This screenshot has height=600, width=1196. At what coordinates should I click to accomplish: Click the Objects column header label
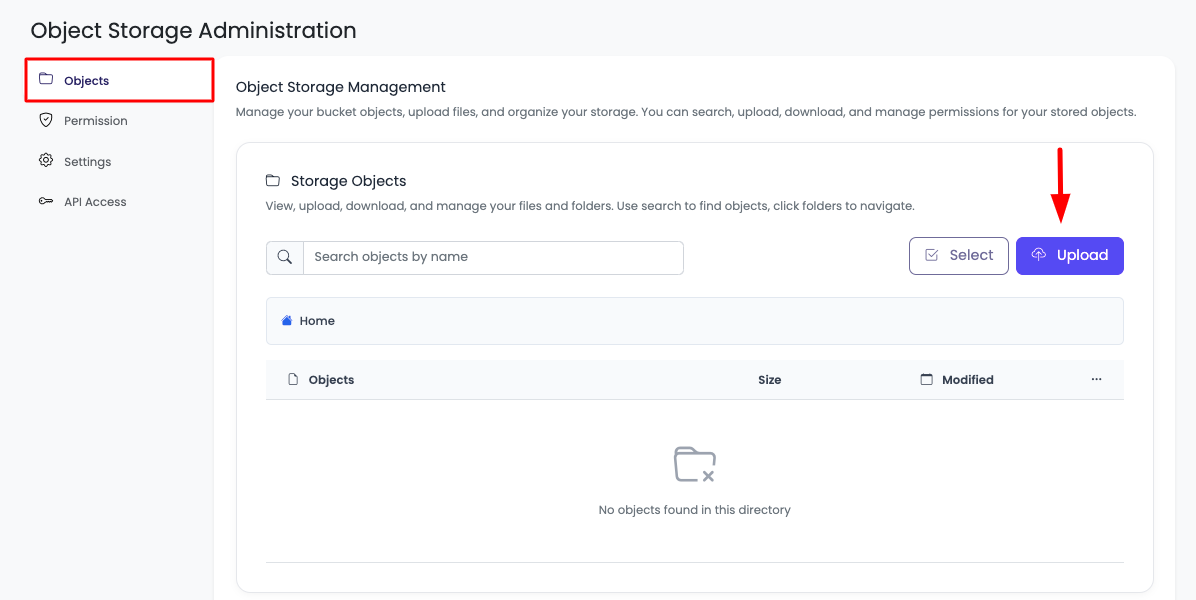331,380
